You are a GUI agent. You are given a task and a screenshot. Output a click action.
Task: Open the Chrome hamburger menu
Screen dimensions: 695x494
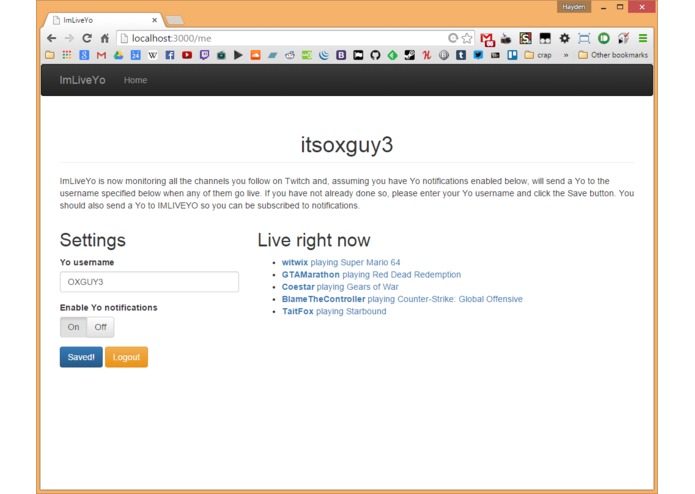coord(643,38)
